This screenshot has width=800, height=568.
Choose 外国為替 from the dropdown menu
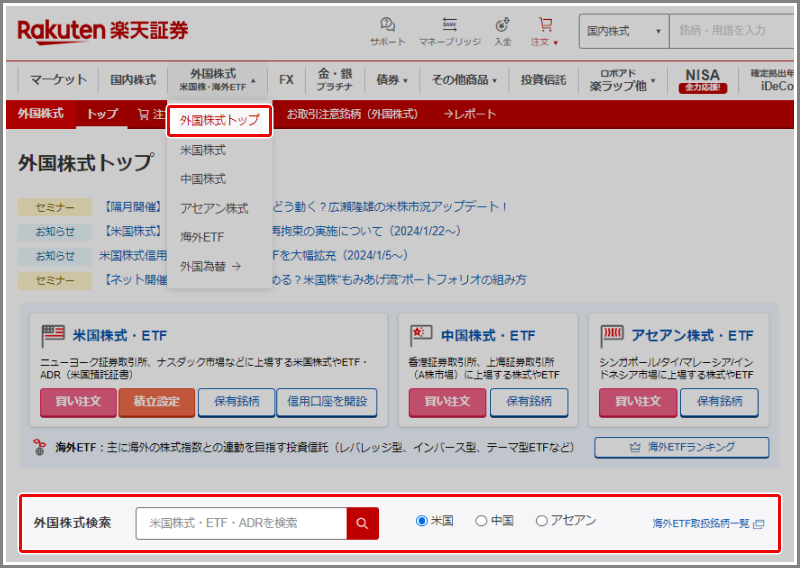tap(210, 266)
